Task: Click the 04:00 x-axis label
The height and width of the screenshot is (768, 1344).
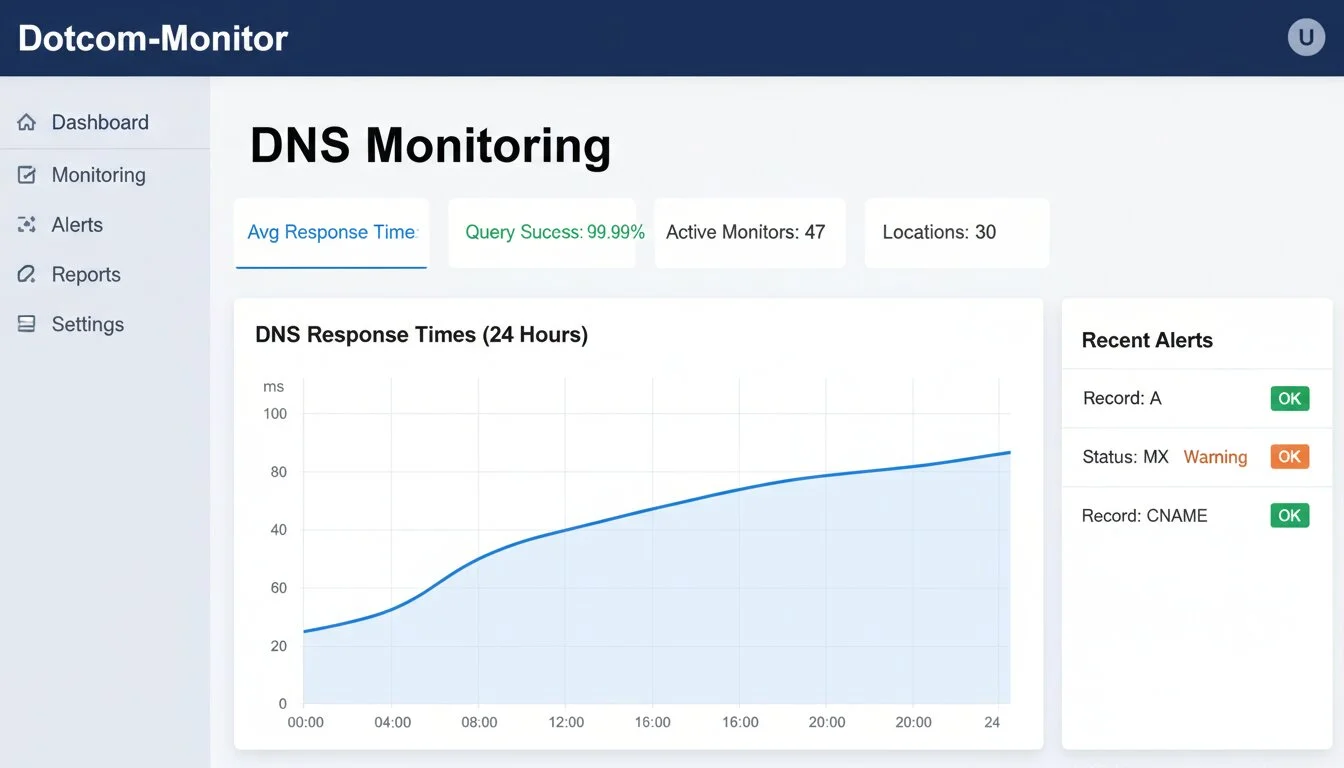Action: tap(392, 722)
